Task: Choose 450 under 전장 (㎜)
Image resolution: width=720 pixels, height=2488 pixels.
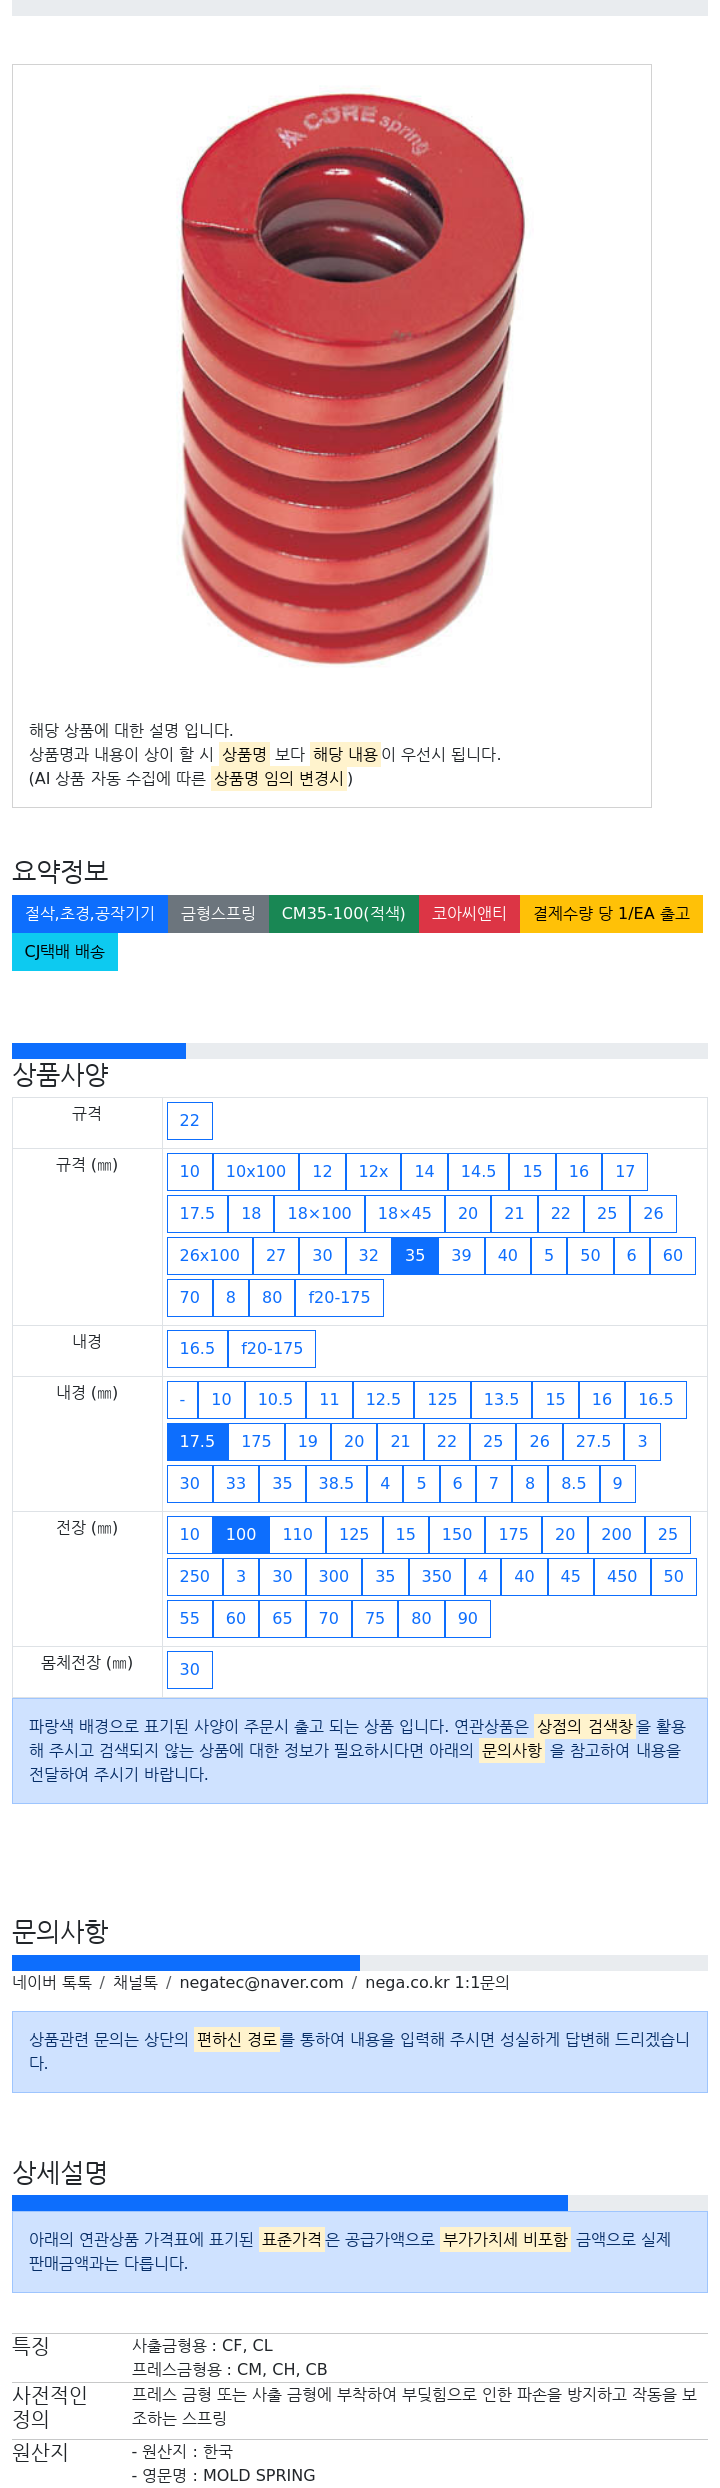Action: (622, 1577)
